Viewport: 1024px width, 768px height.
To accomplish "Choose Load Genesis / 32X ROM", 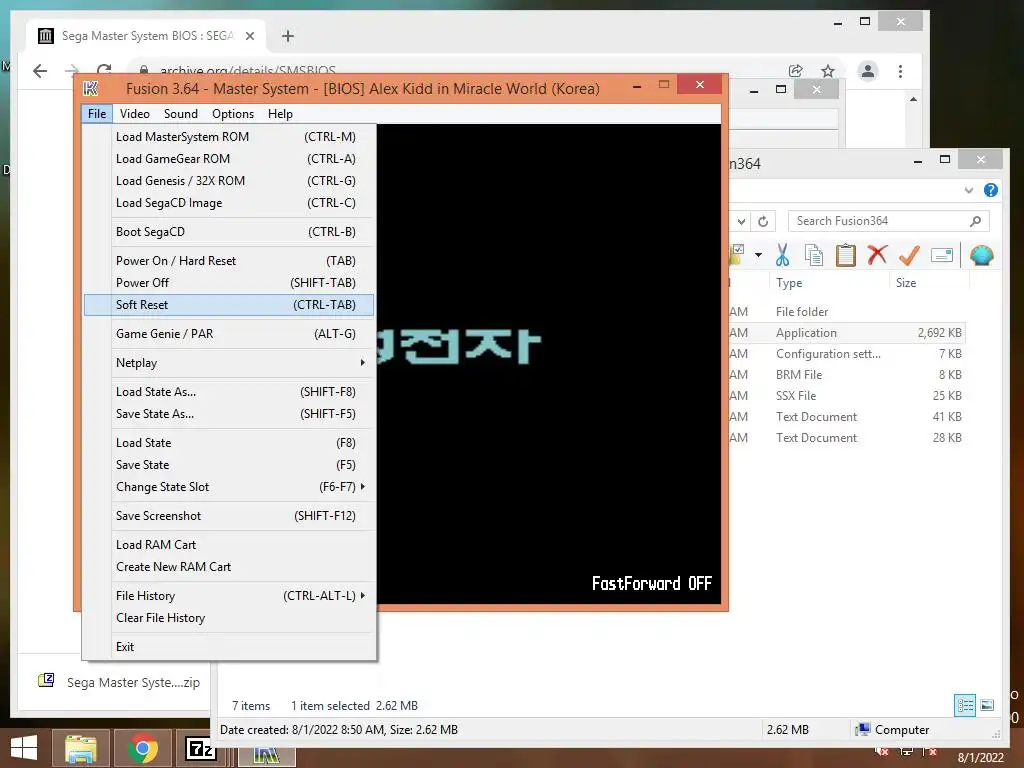I will tap(229, 181).
